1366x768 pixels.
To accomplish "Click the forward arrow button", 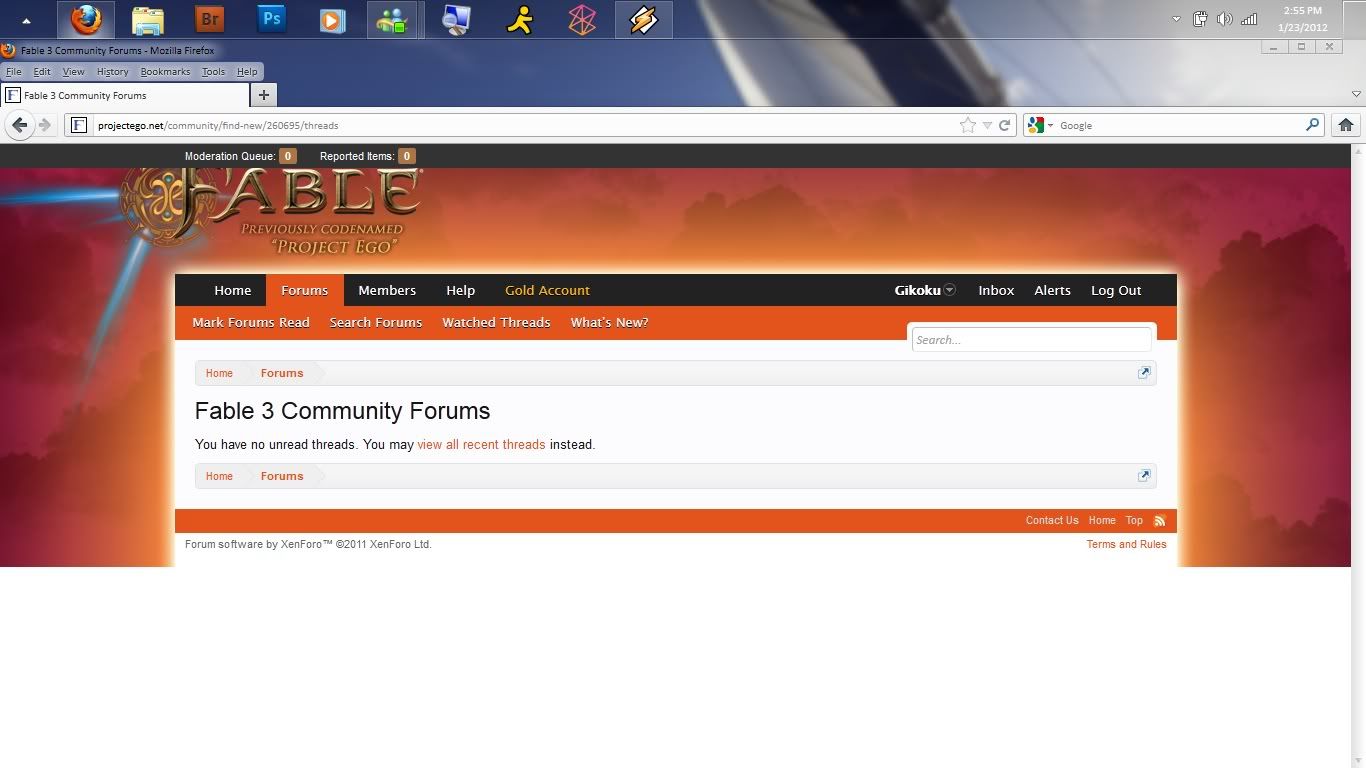I will [45, 125].
